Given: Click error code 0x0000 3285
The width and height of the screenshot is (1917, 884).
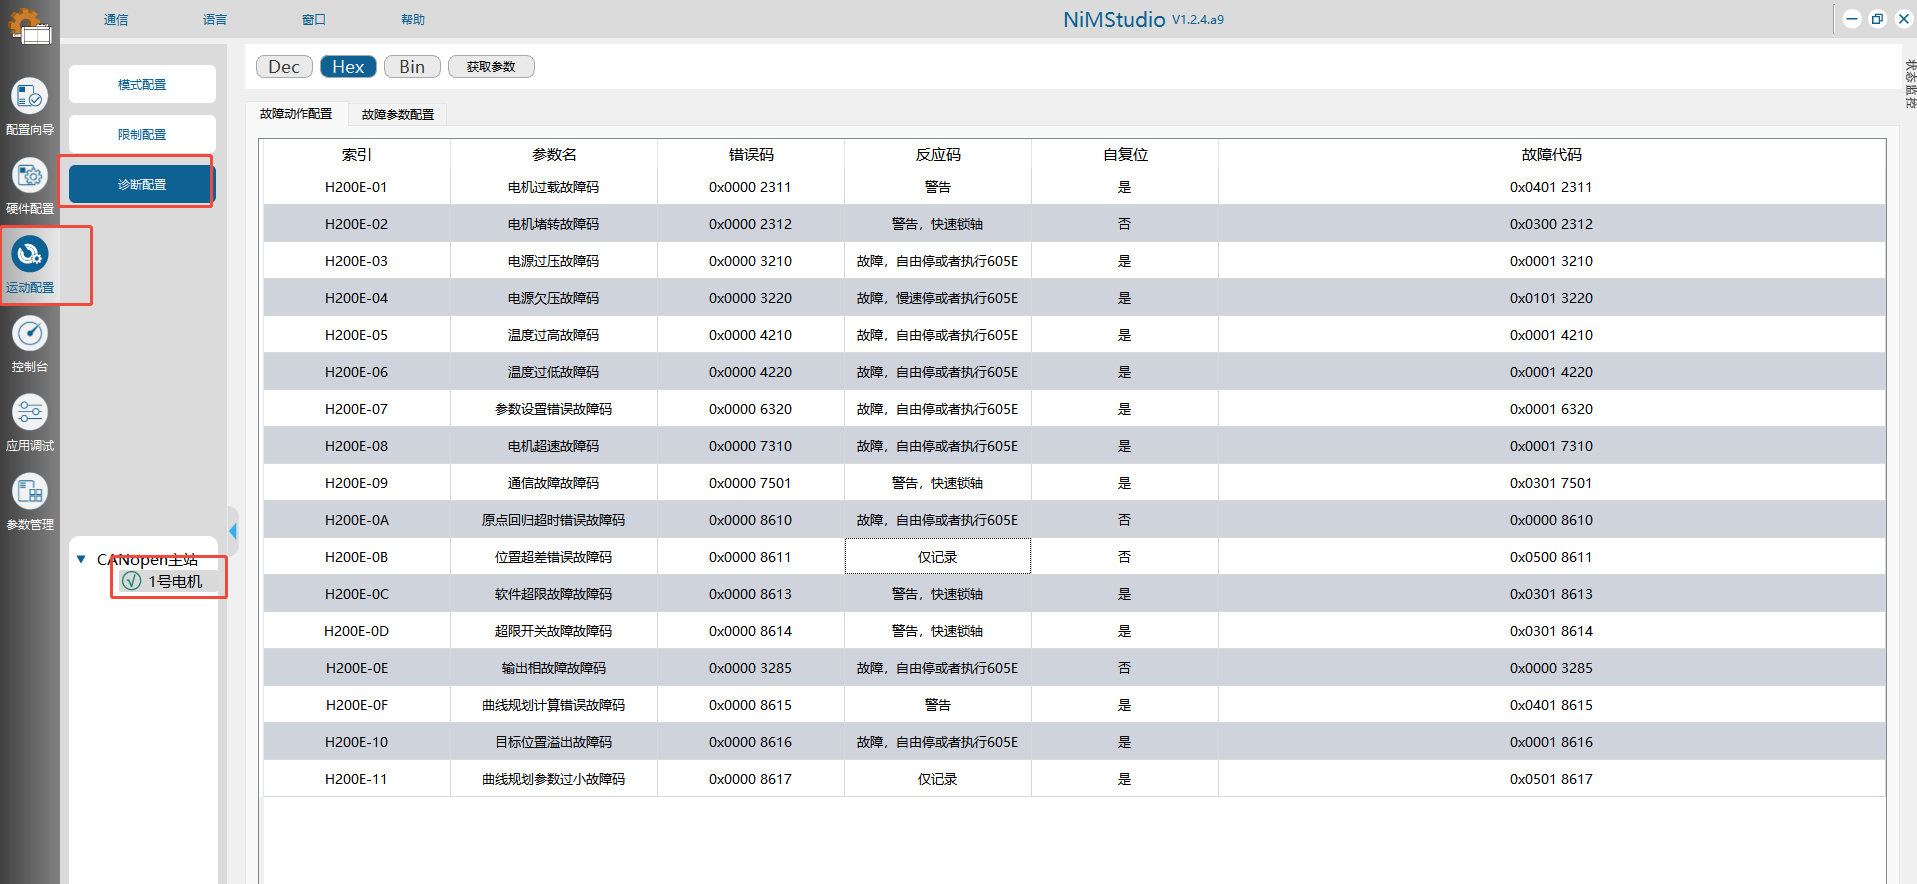Looking at the screenshot, I should coord(751,667).
